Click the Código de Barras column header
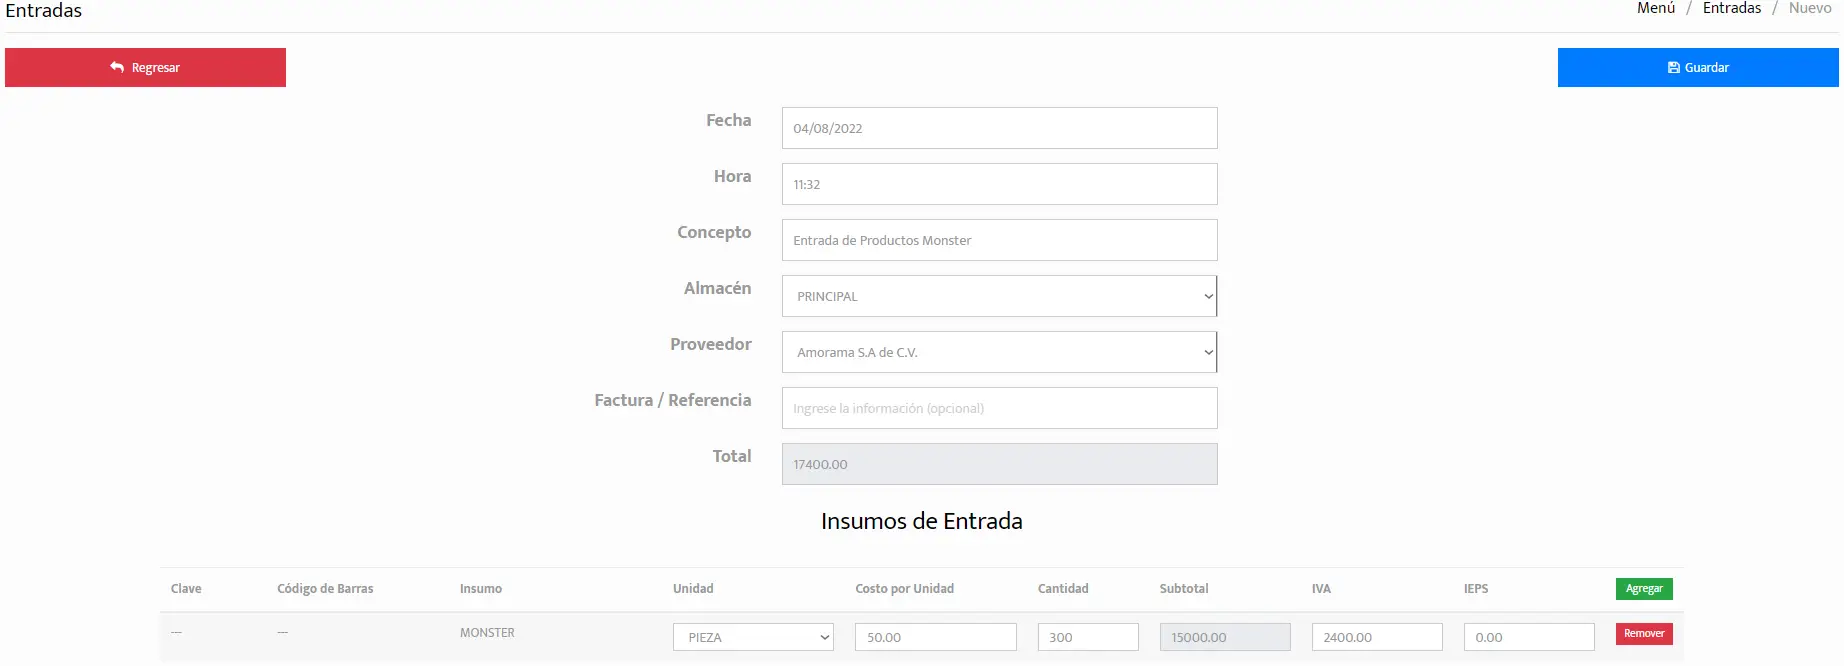Image resolution: width=1844 pixels, height=666 pixels. click(325, 589)
